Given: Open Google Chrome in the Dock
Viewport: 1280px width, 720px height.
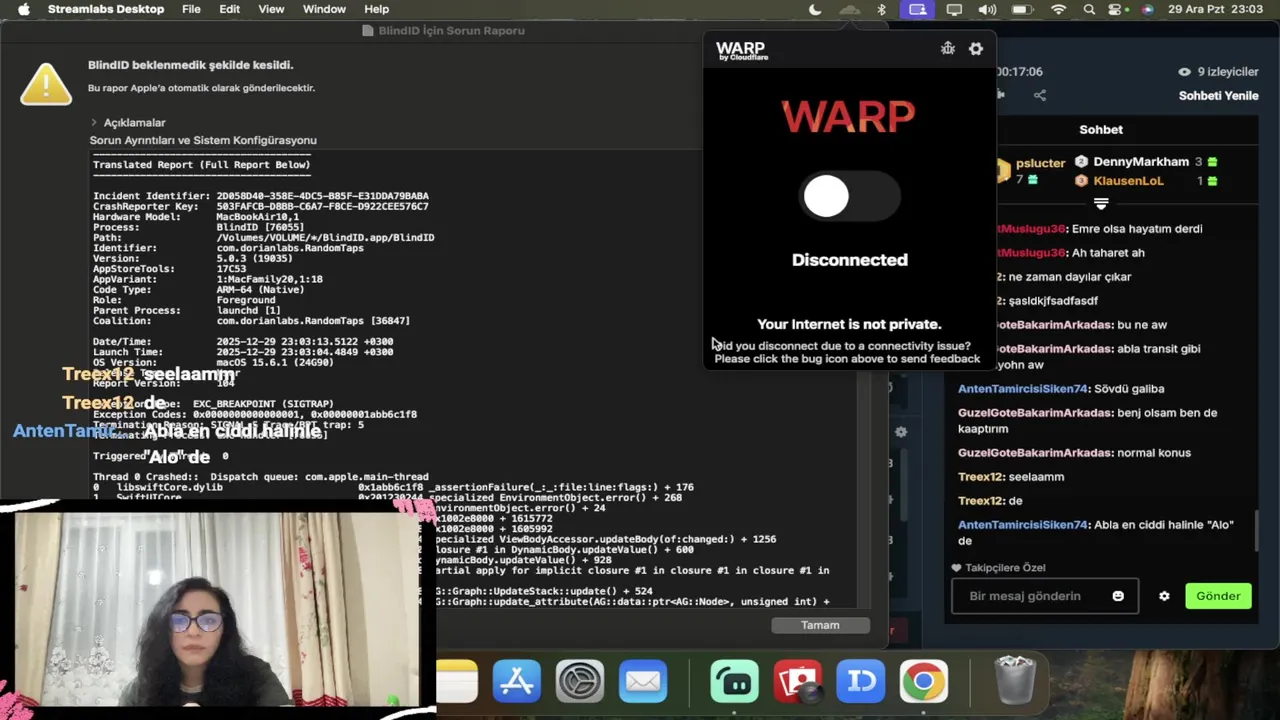Looking at the screenshot, I should [924, 682].
